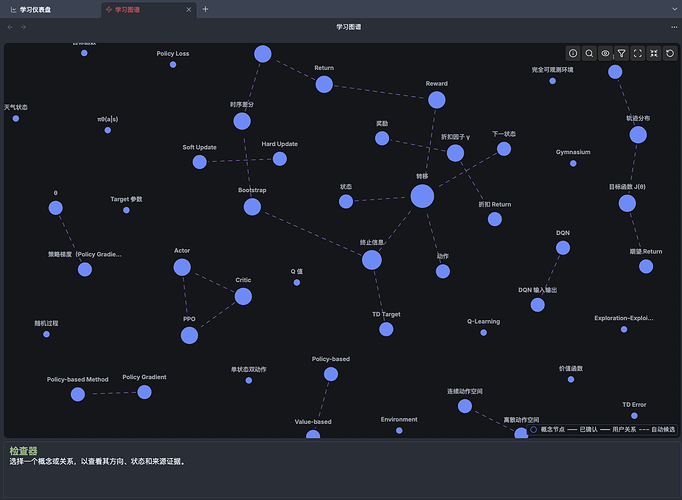Screen dimensions: 682x500
Task: Select the Soft Update node
Action: tap(200, 162)
